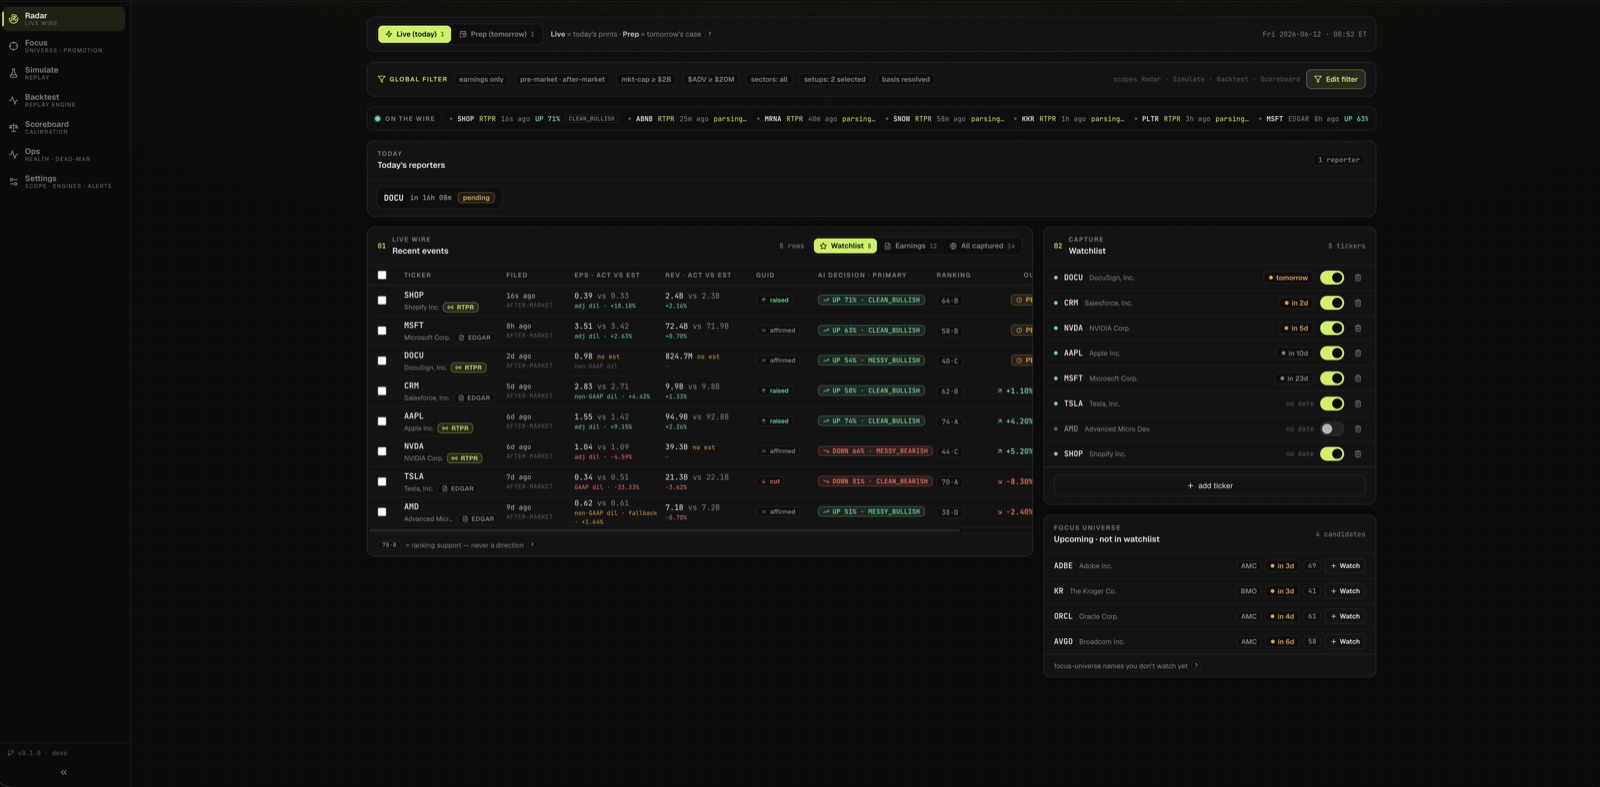Delete AMD from watchlist with trash icon
This screenshot has height=787, width=1600.
[1358, 429]
